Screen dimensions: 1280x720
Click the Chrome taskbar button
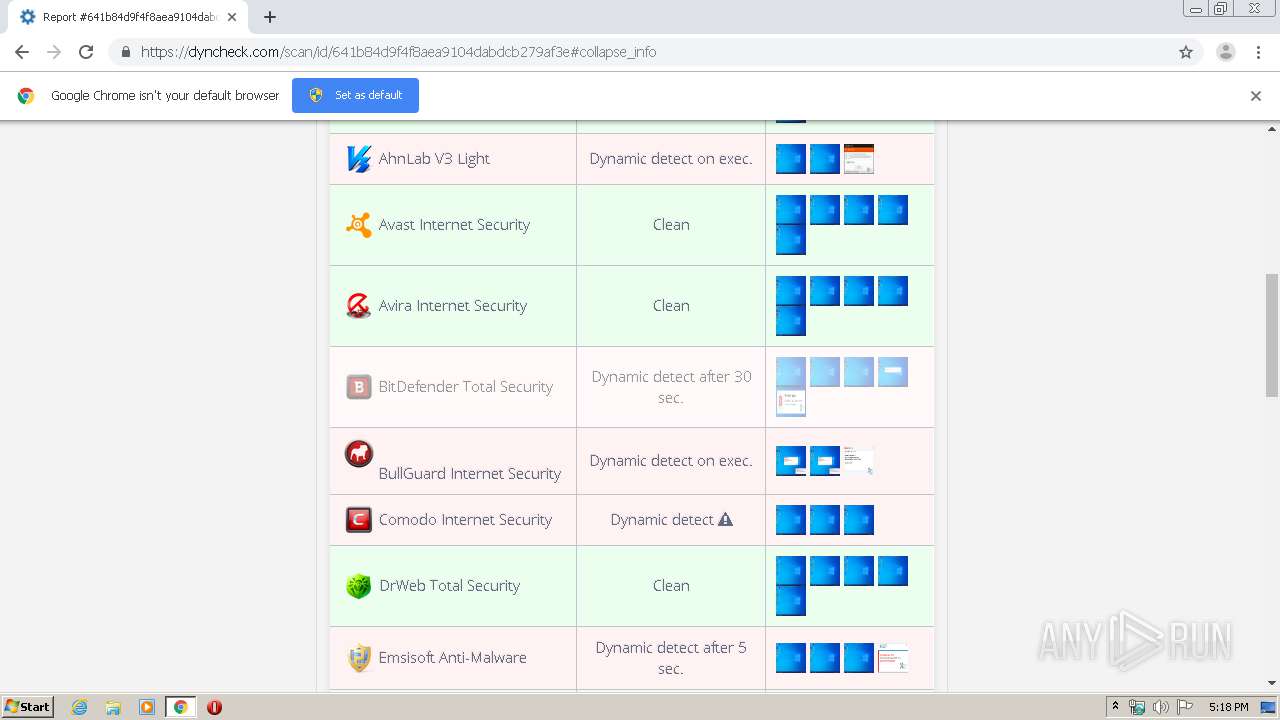coord(180,707)
